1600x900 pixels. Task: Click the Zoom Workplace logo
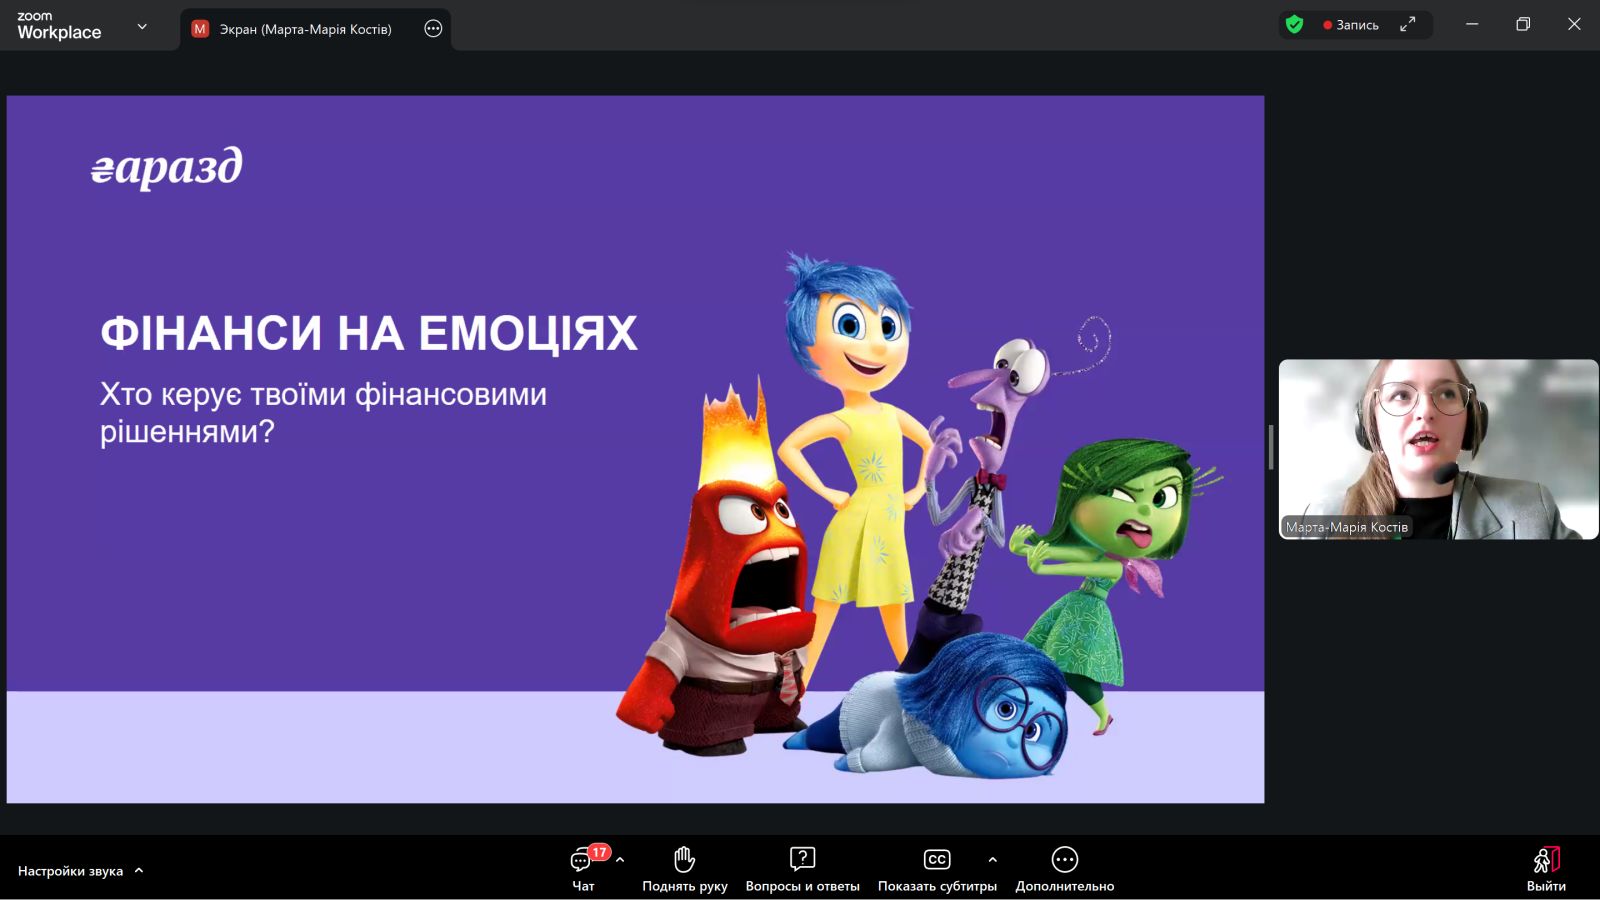[59, 25]
